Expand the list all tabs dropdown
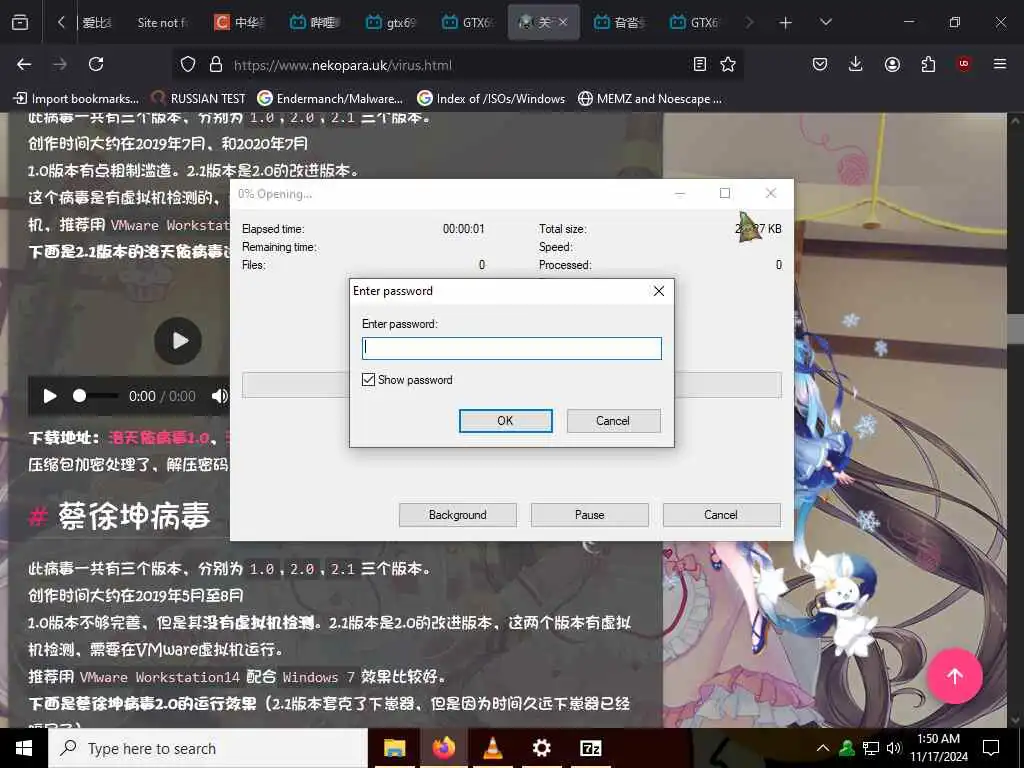 click(825, 22)
